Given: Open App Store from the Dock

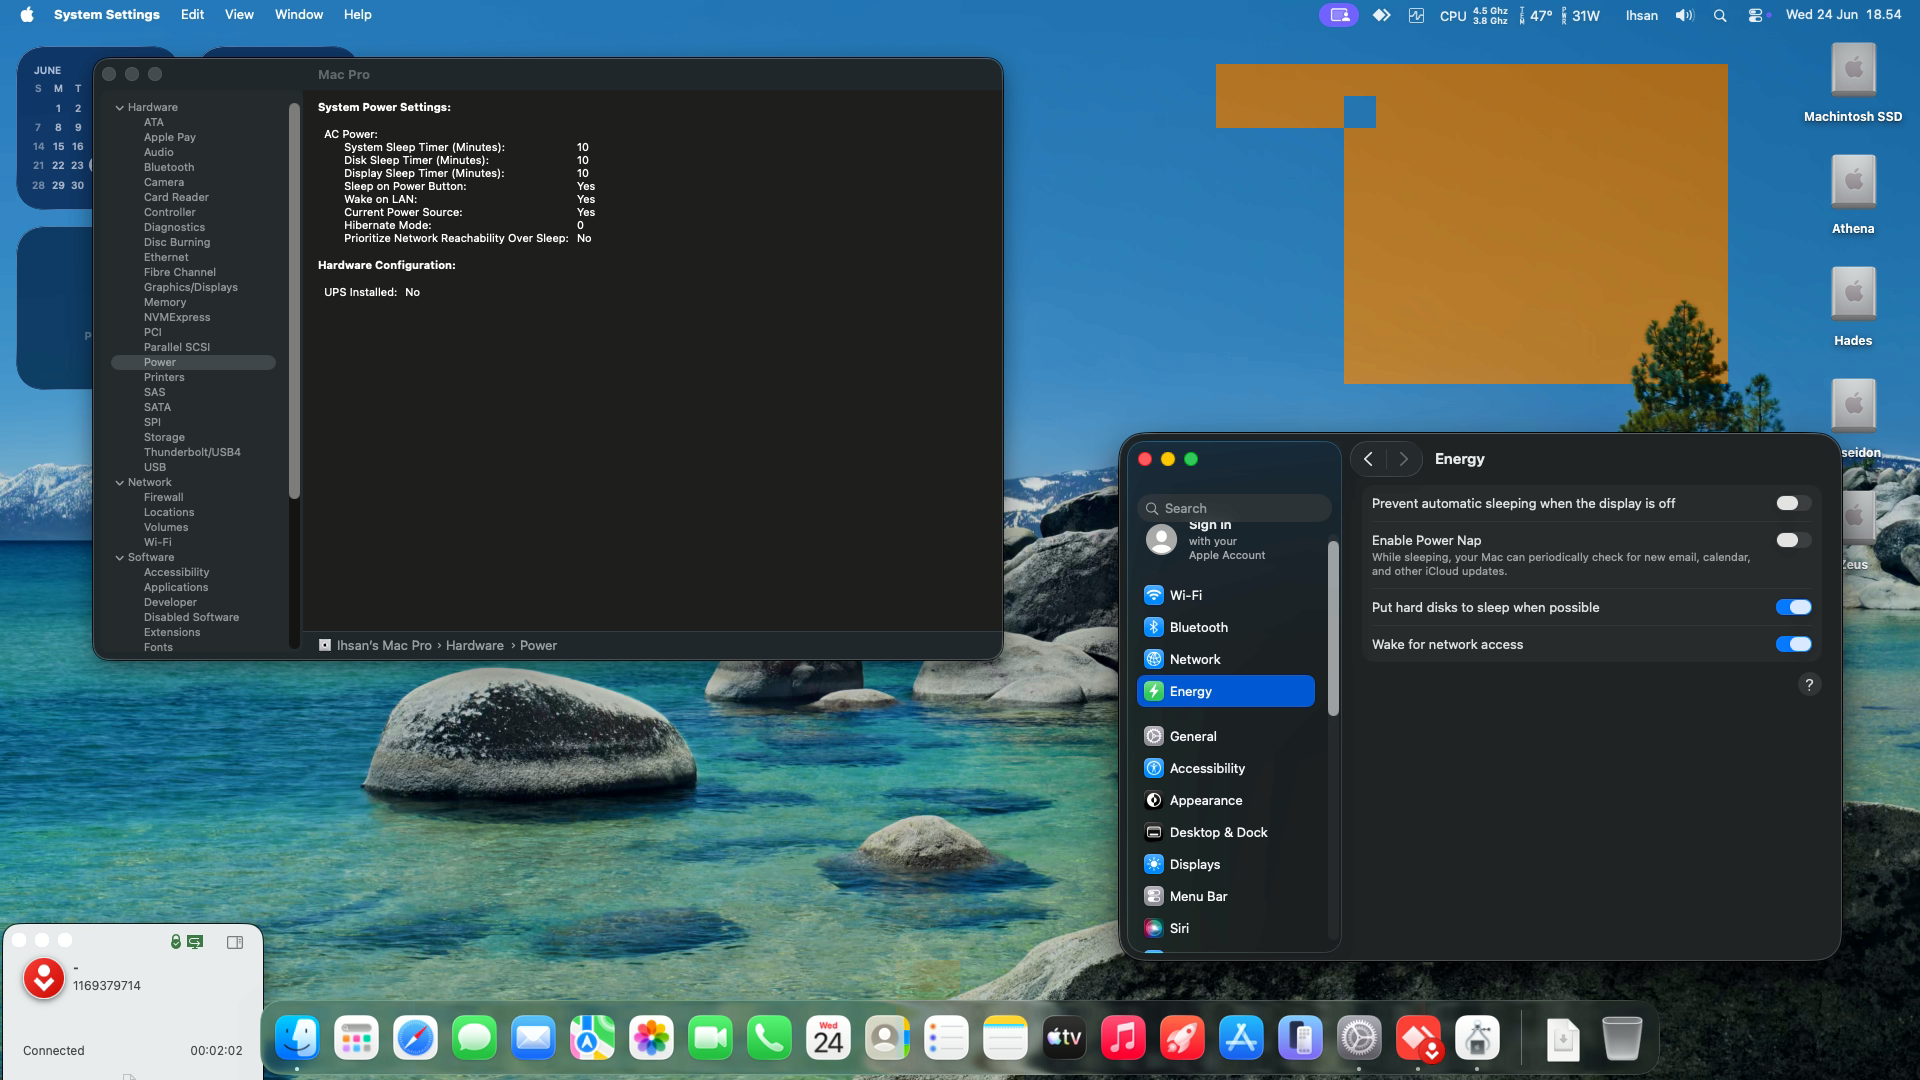Looking at the screenshot, I should [x=1241, y=1039].
